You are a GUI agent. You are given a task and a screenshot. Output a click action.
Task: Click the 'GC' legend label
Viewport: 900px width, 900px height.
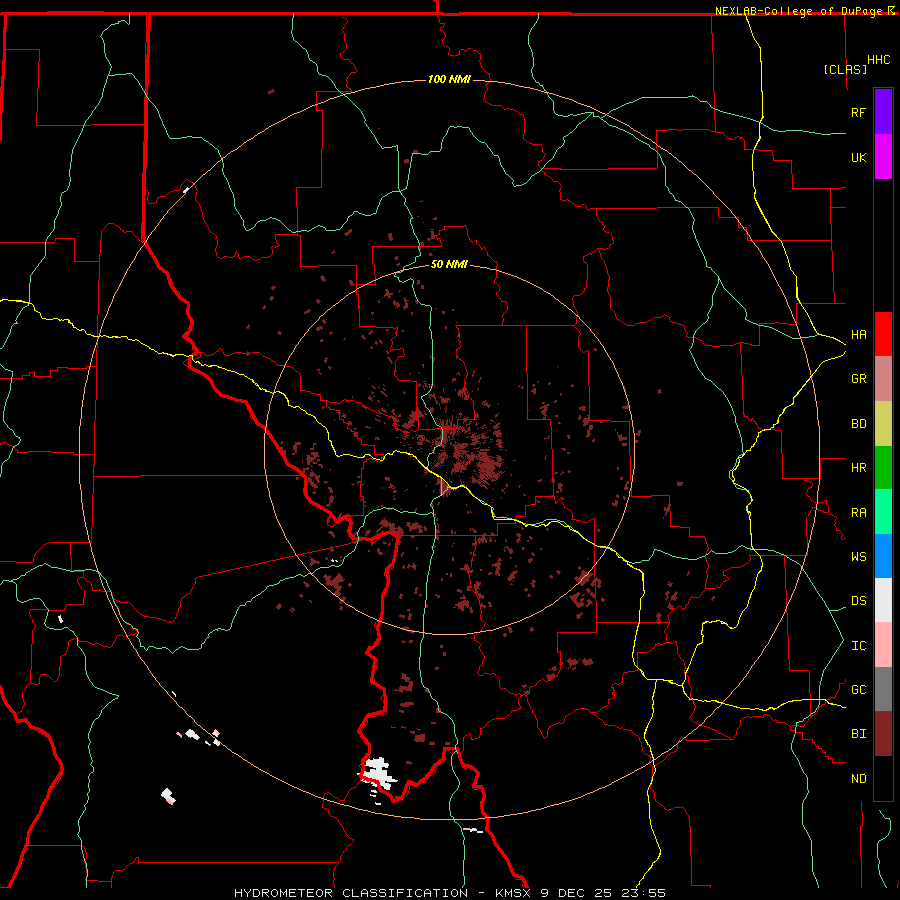859,690
